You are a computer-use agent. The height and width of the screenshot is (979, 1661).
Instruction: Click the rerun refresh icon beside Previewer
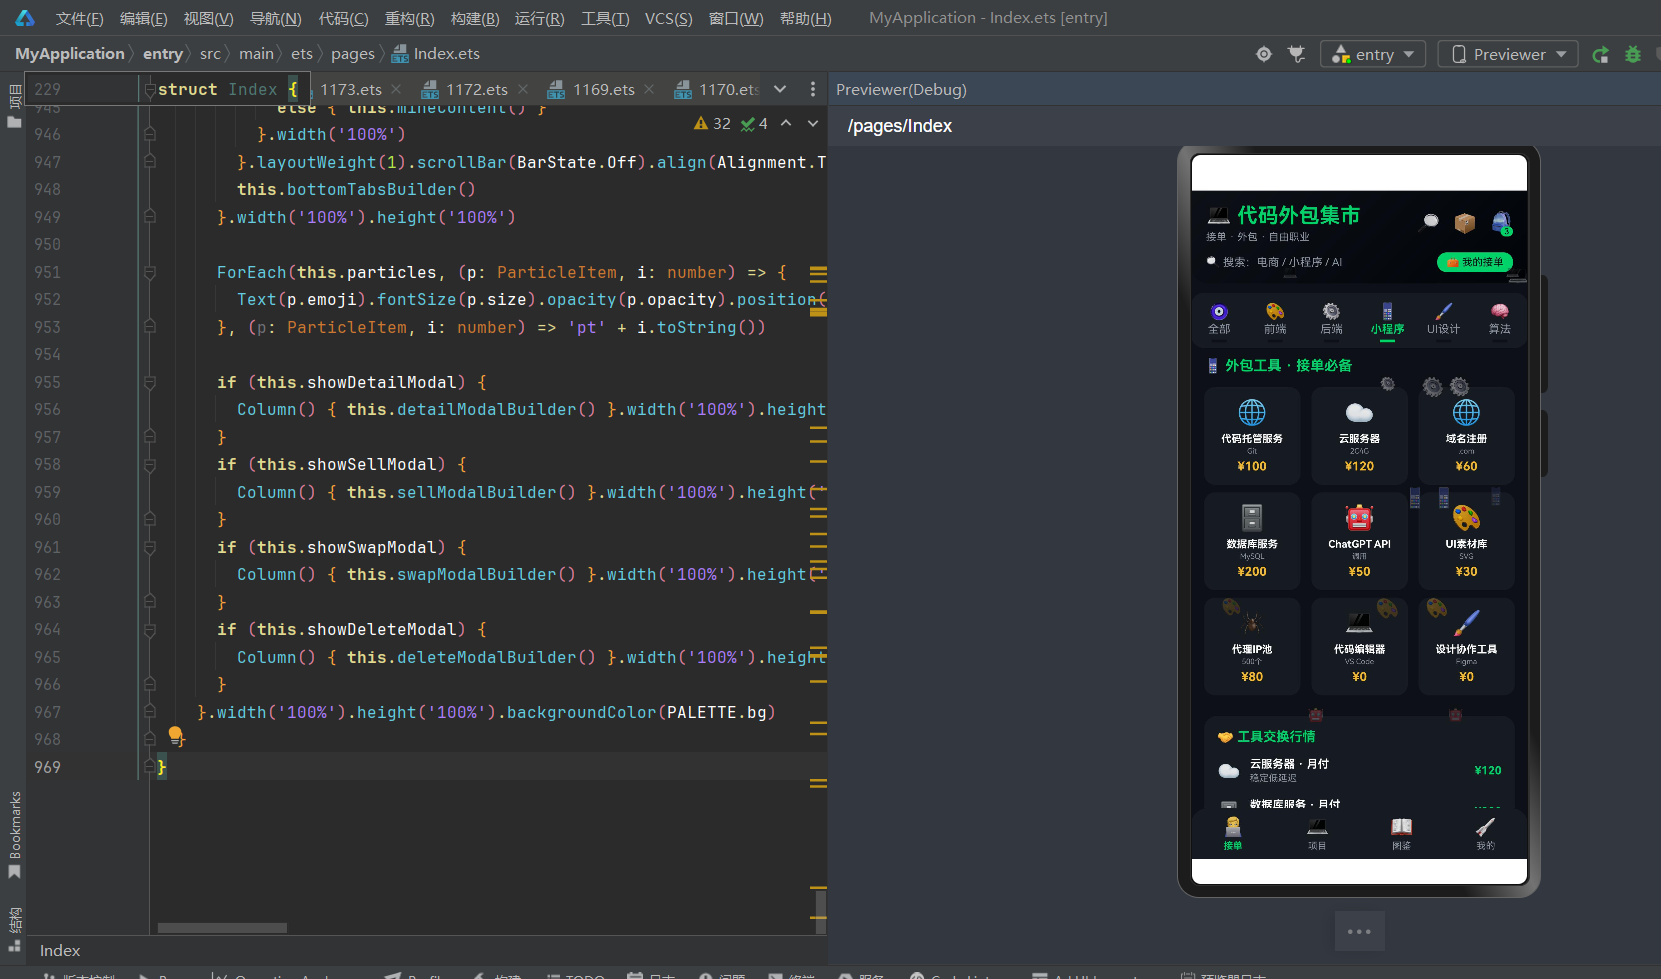click(x=1600, y=54)
